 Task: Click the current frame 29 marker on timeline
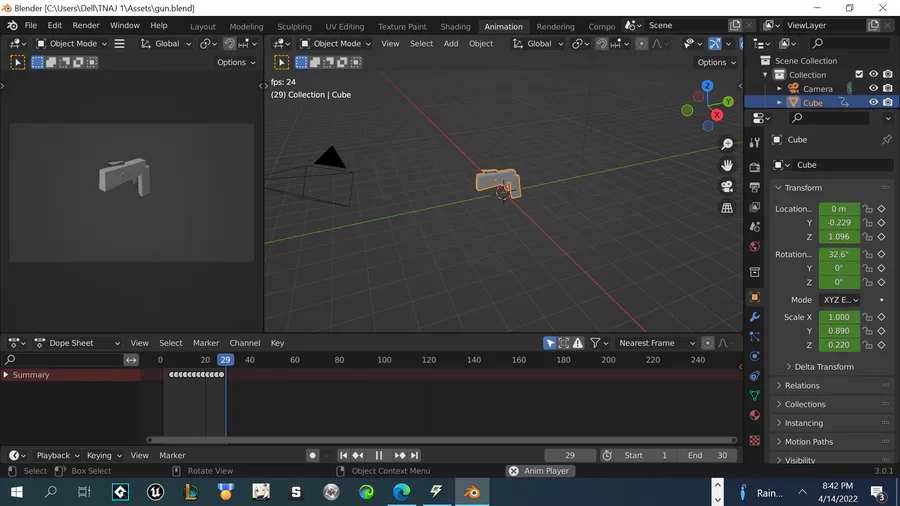point(226,360)
